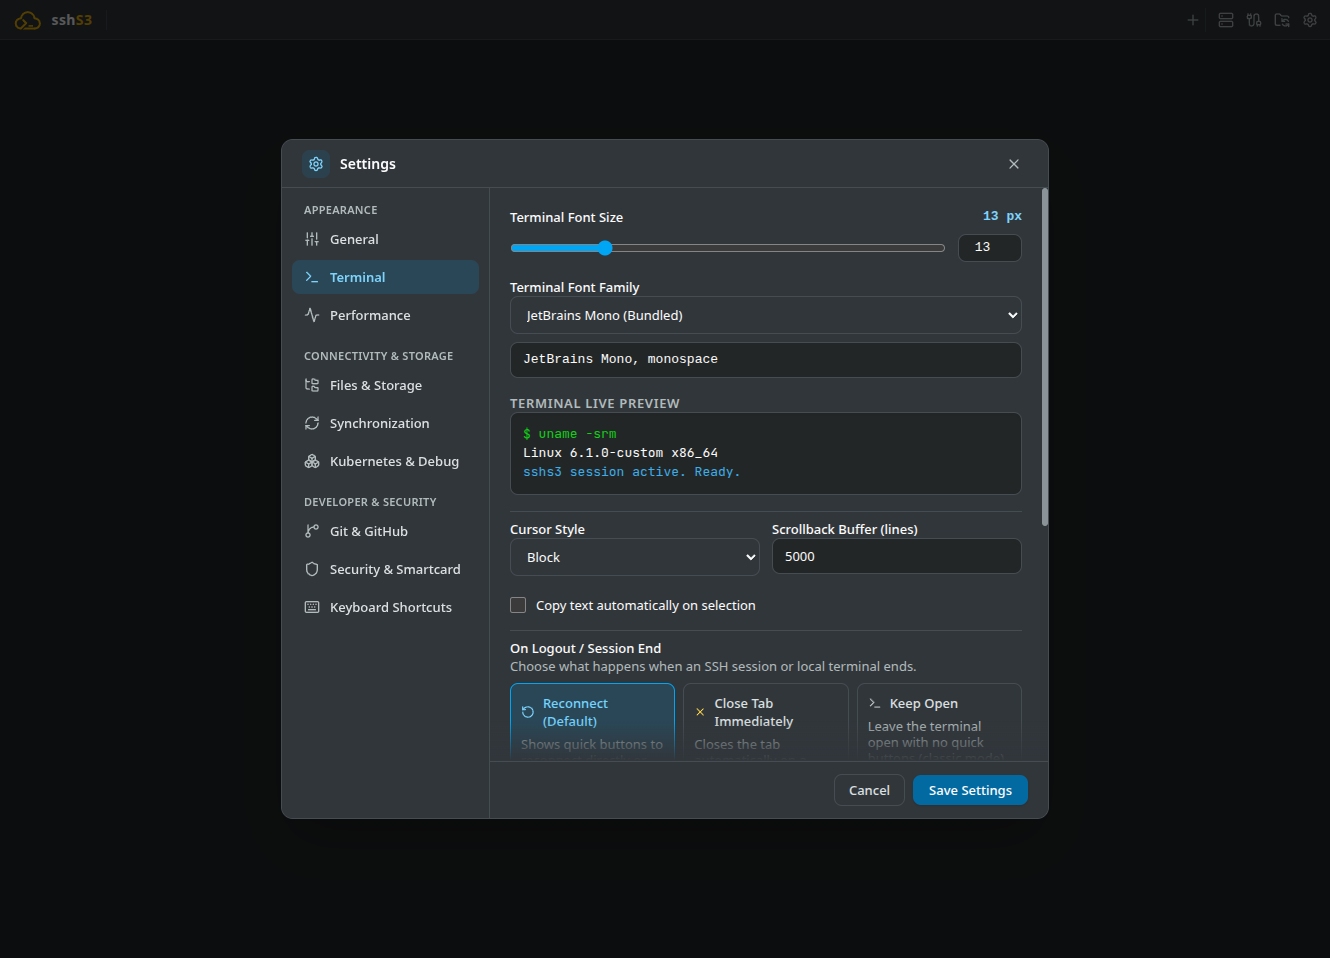This screenshot has width=1330, height=958.
Task: Click the keyboard icon beside Keyboard Shortcuts
Action: click(312, 607)
